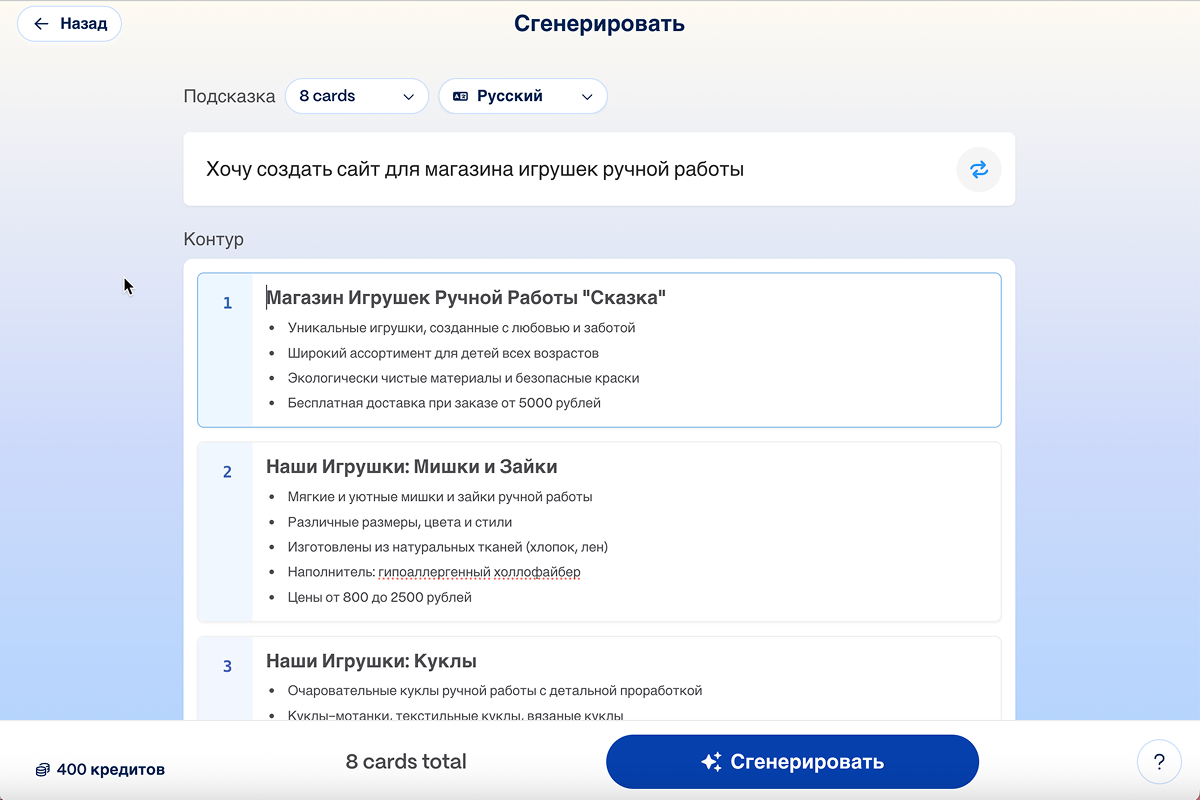
Task: Click the Сгенерировать page heading
Action: pos(599,24)
